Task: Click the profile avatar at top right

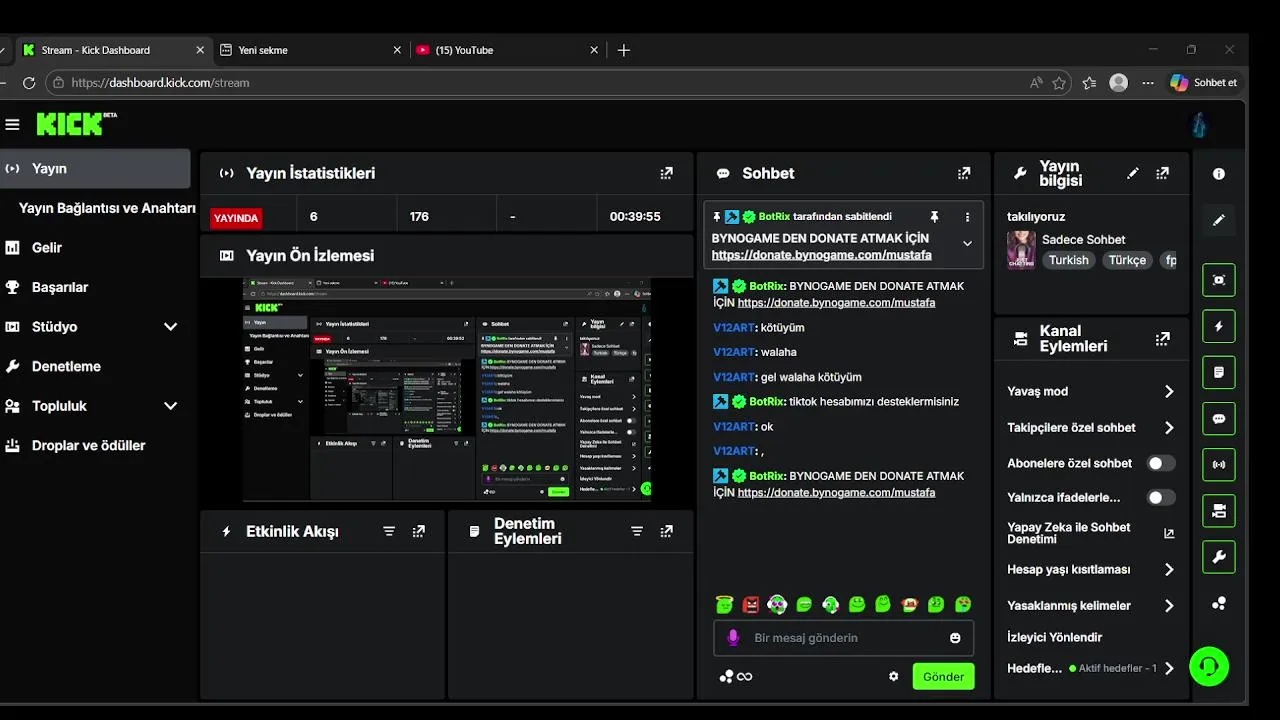Action: click(1200, 125)
